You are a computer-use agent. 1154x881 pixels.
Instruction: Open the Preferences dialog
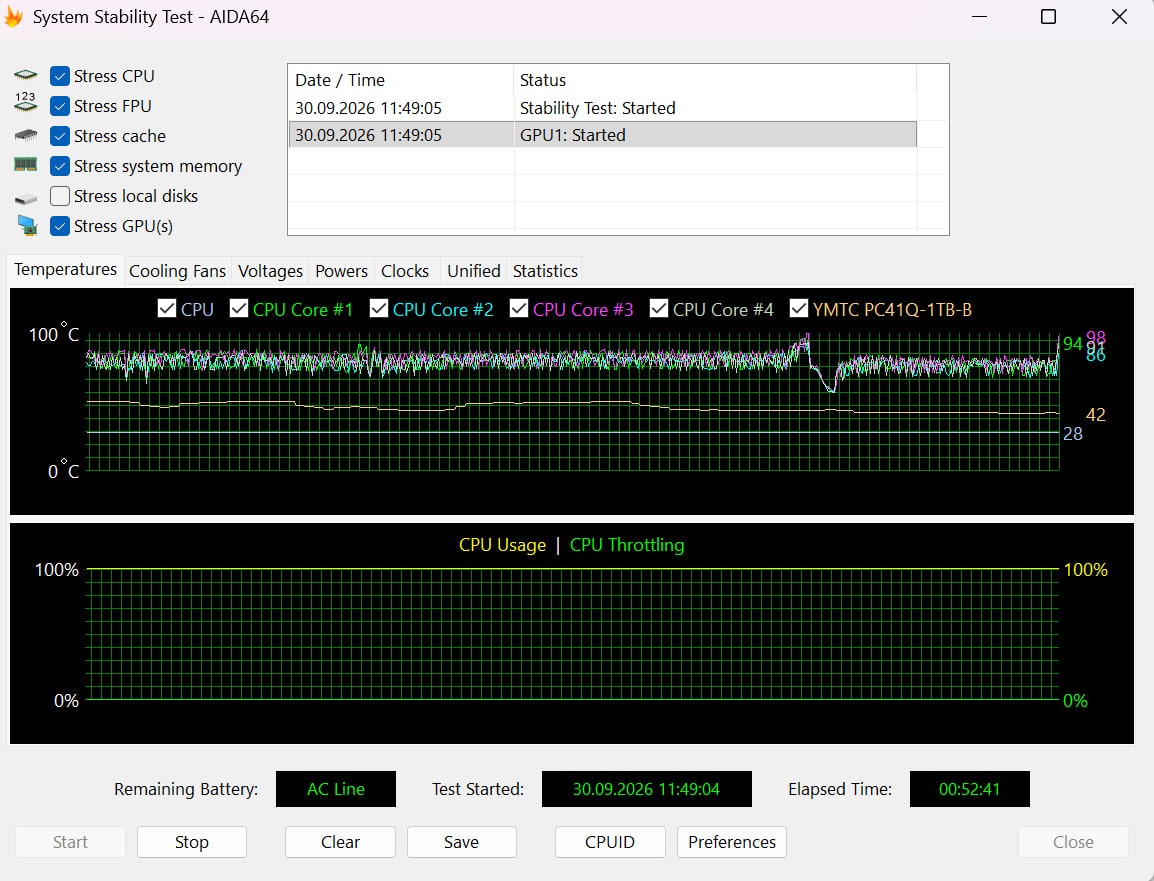732,842
